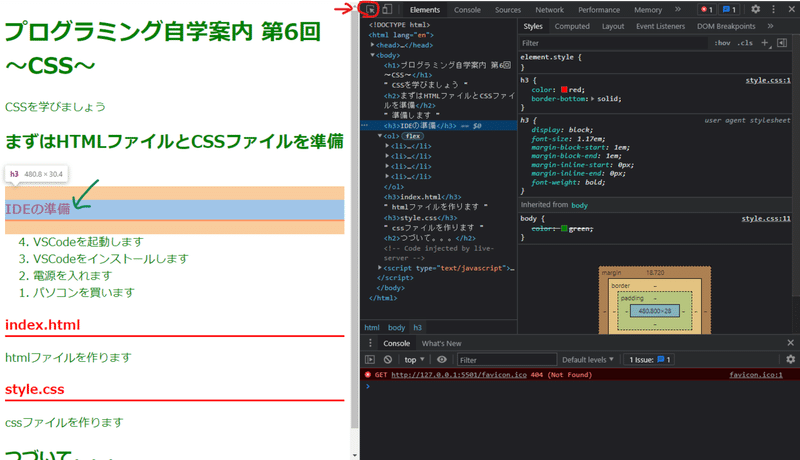Close the console drawer

(790, 343)
